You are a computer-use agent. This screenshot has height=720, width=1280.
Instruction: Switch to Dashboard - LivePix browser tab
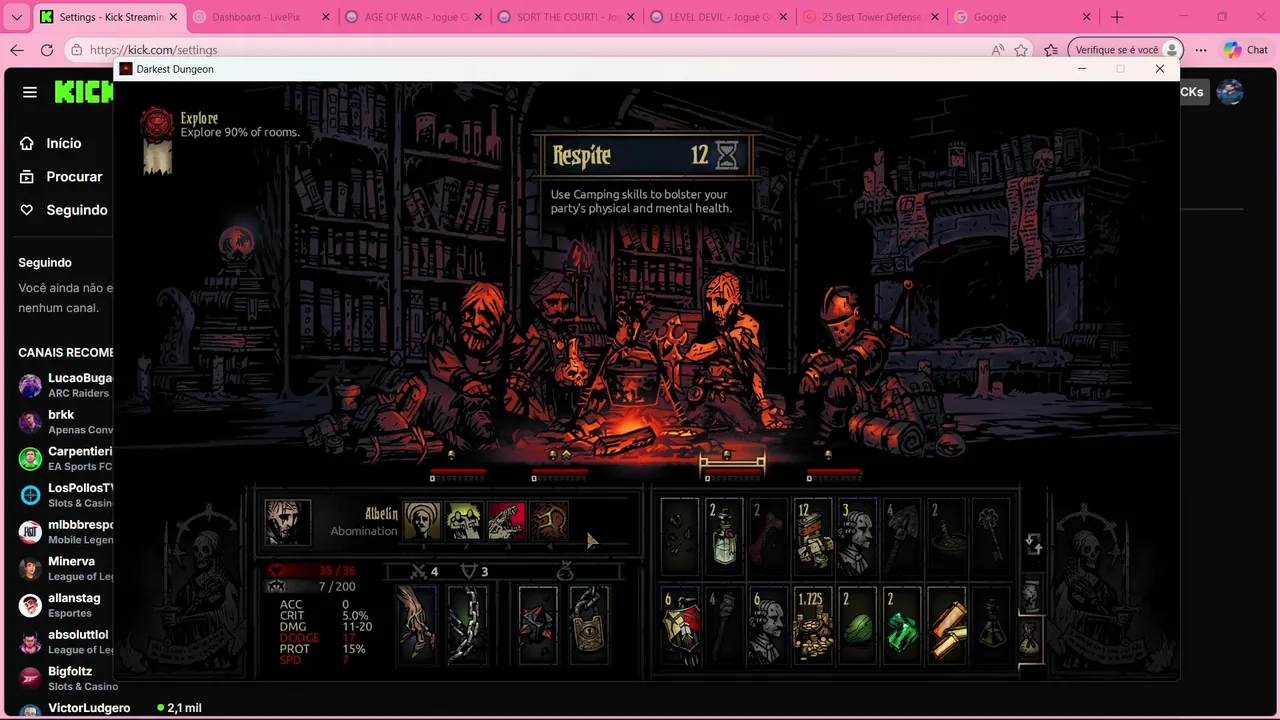coord(262,17)
